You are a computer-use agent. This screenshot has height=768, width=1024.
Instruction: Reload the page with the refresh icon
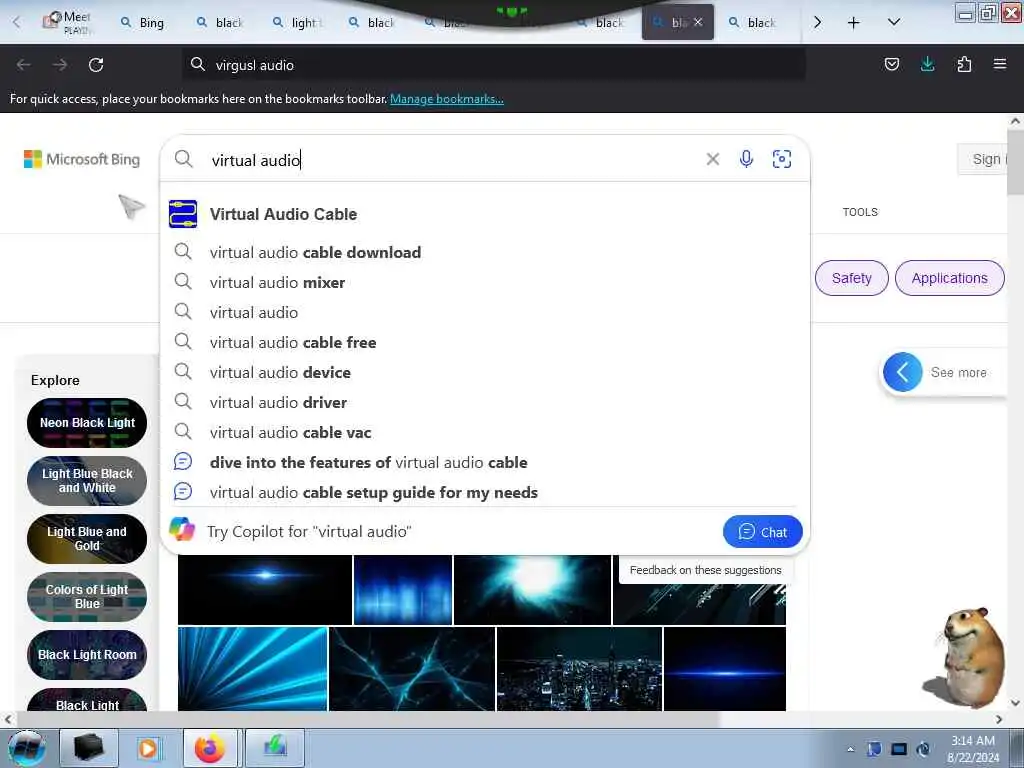[96, 65]
